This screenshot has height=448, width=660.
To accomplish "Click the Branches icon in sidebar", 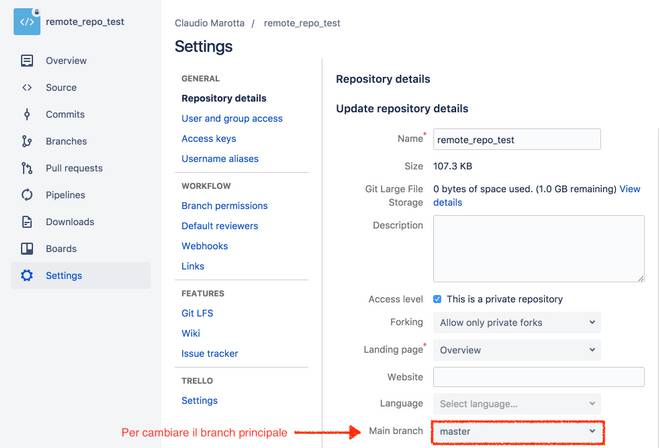I will pyautogui.click(x=27, y=142).
